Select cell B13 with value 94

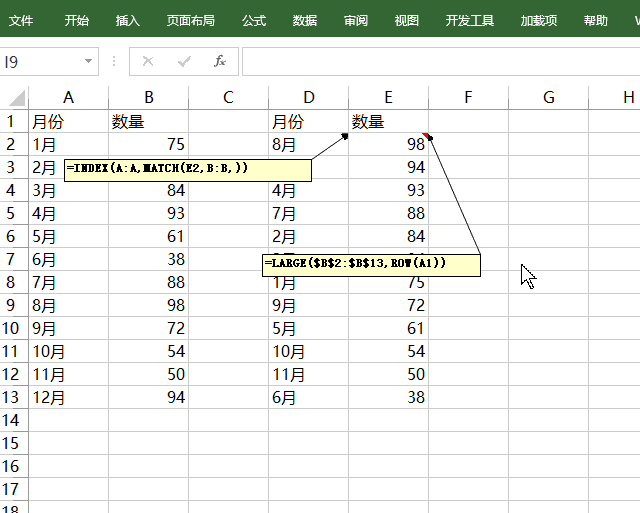tap(149, 397)
